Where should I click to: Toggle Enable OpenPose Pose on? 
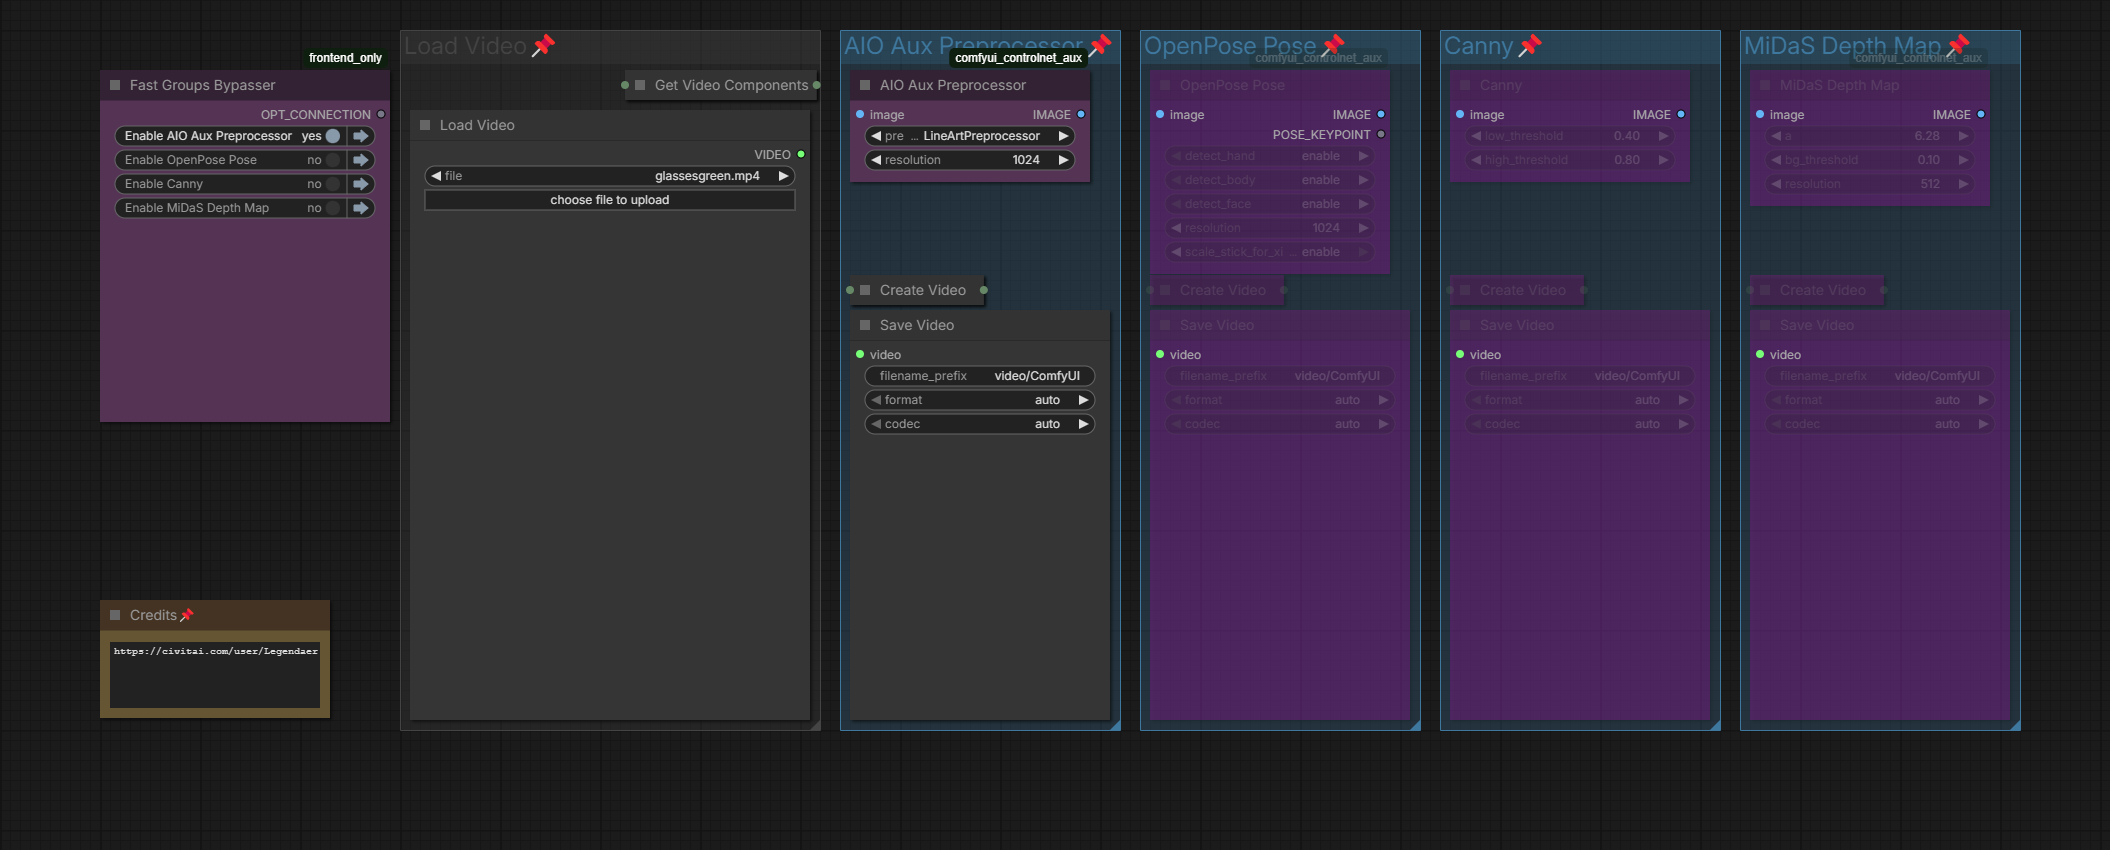click(333, 160)
